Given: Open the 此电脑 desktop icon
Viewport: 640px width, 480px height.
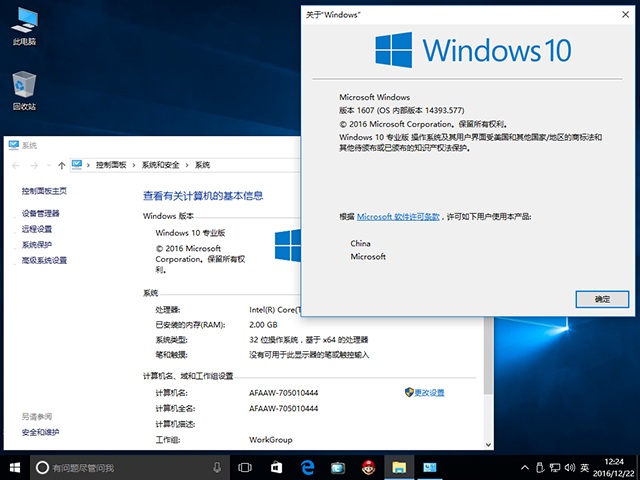Looking at the screenshot, I should (x=24, y=24).
